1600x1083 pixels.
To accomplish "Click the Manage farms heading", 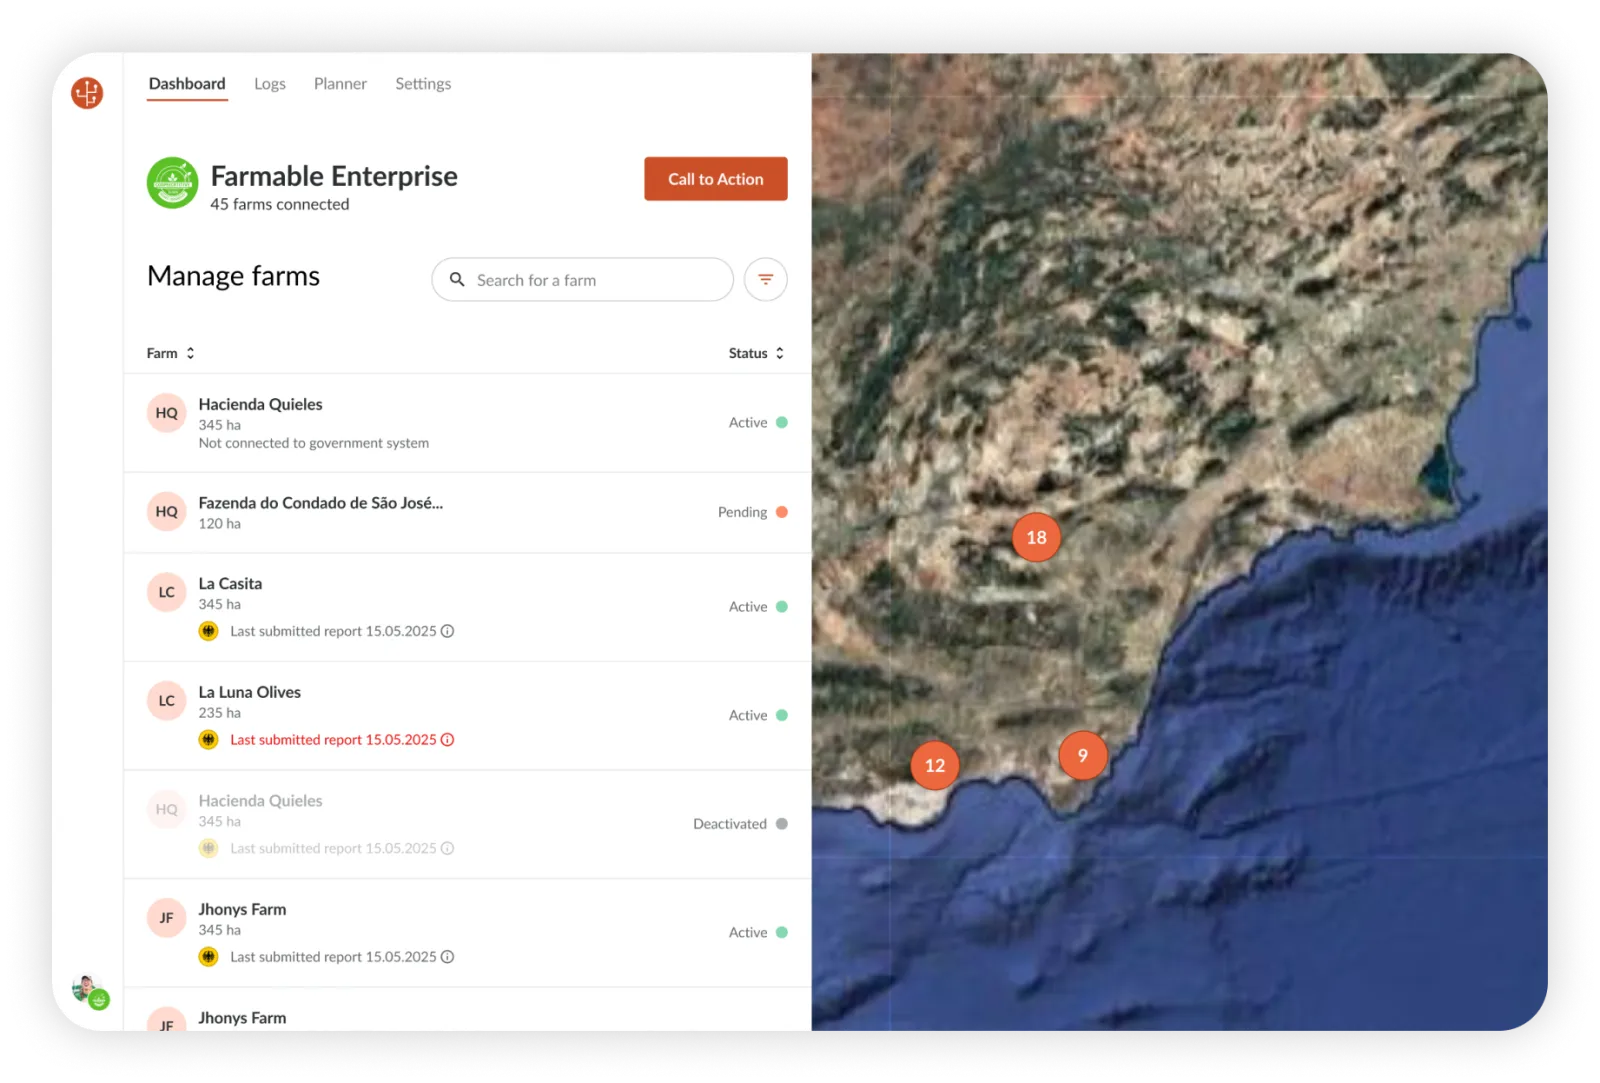I will 233,277.
